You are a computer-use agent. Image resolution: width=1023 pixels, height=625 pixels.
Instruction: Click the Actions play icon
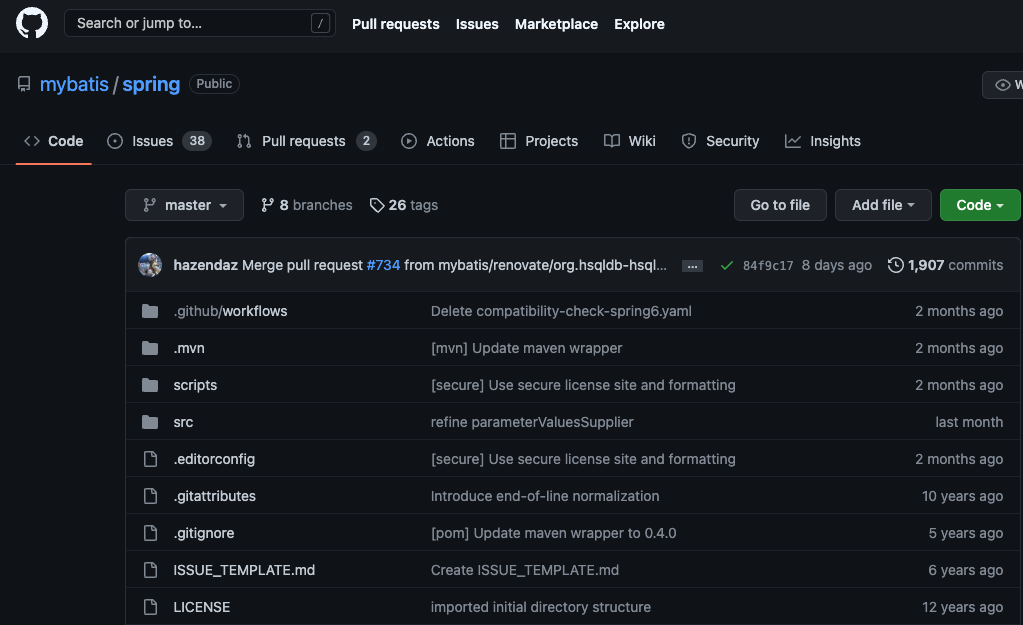[x=409, y=141]
